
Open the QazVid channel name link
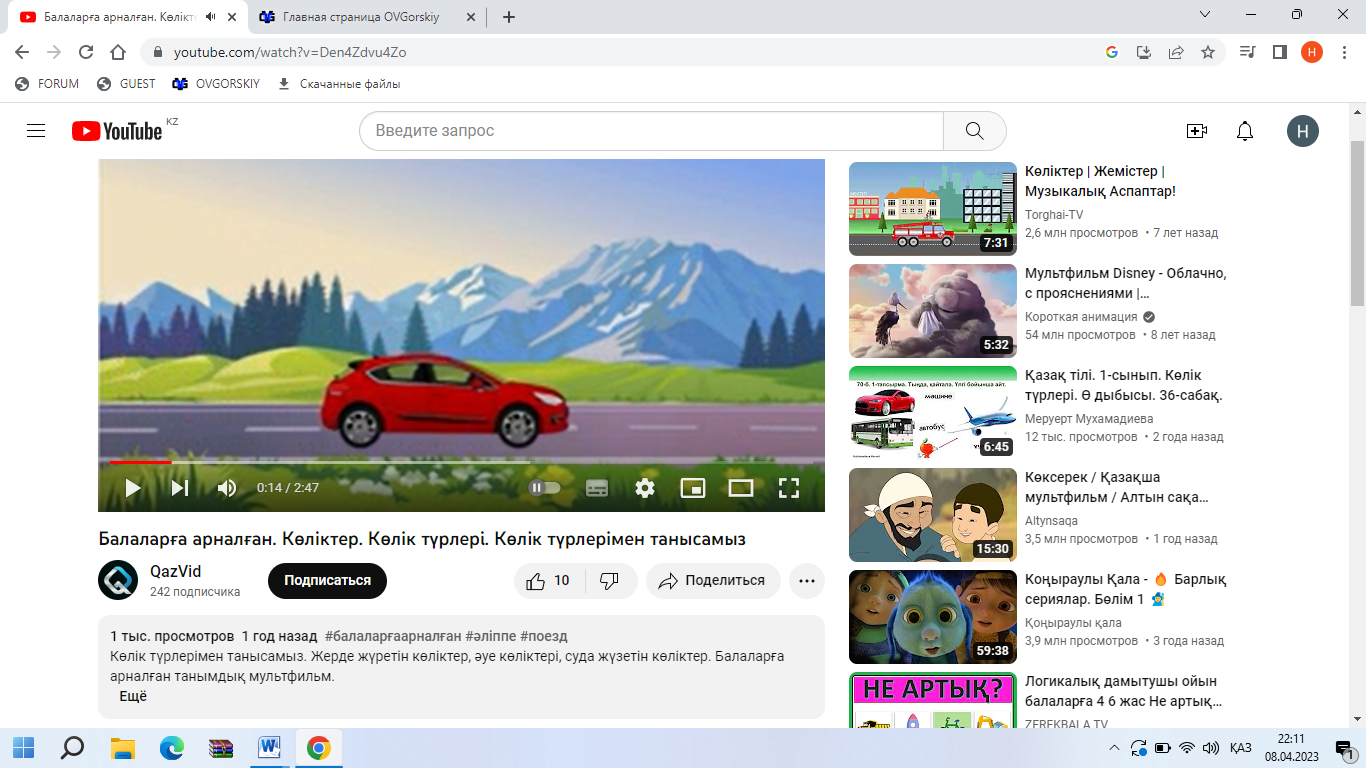coord(175,571)
